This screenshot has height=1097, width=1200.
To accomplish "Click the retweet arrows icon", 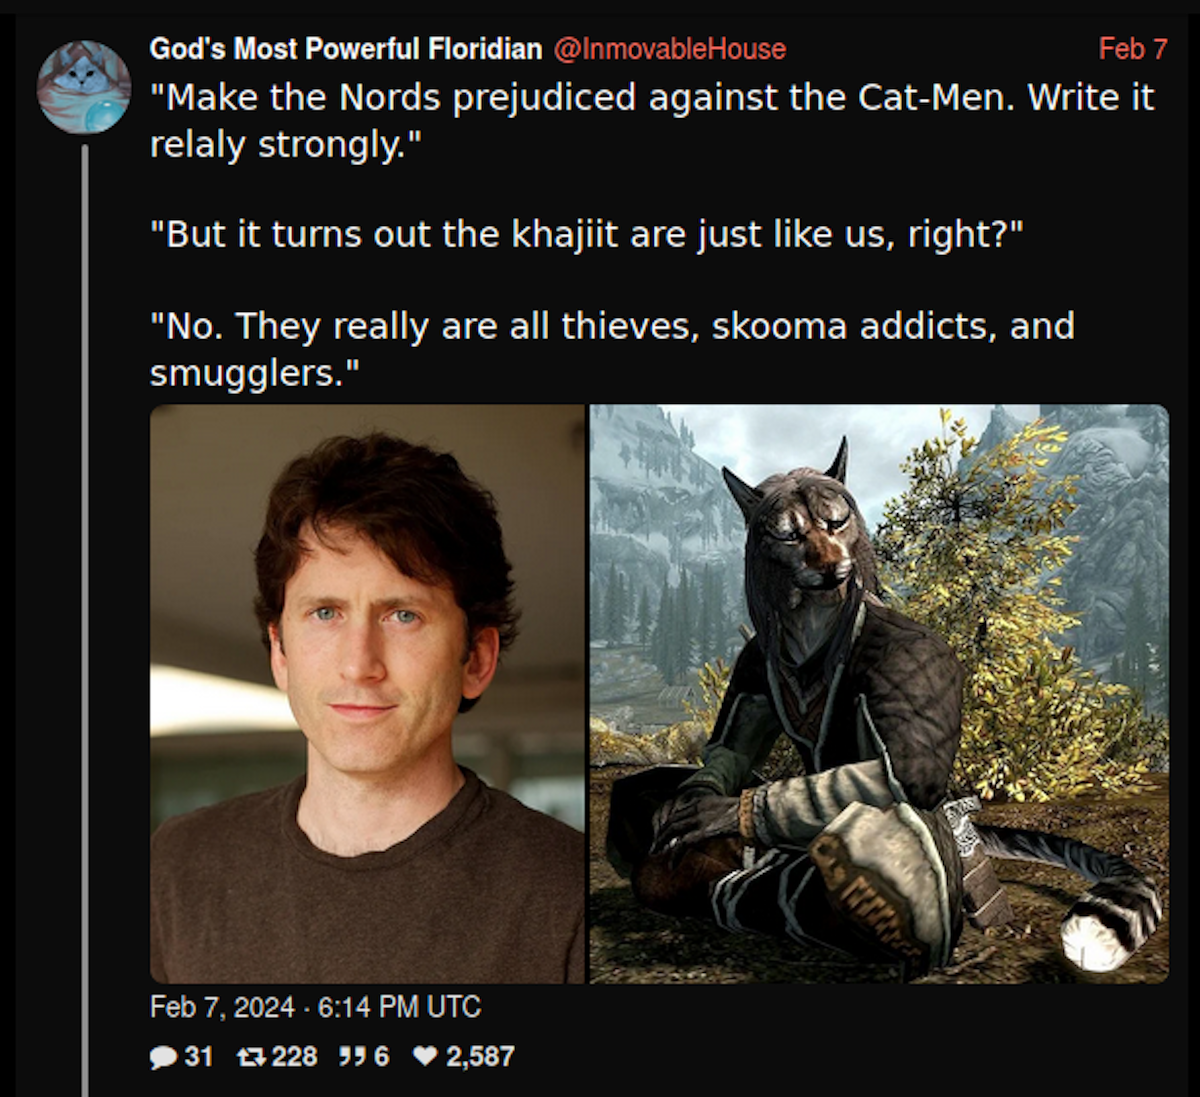I will click(250, 1057).
